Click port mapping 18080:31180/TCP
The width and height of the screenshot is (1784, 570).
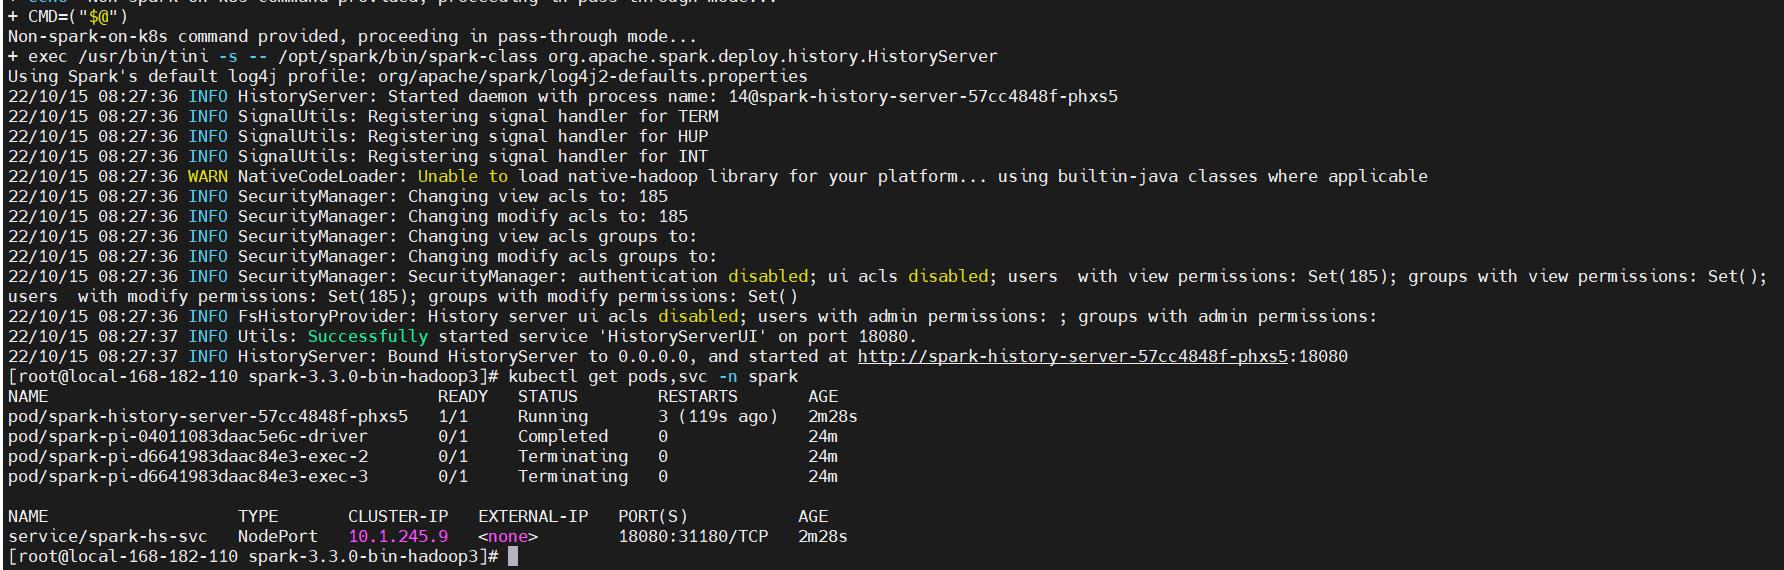pos(693,536)
